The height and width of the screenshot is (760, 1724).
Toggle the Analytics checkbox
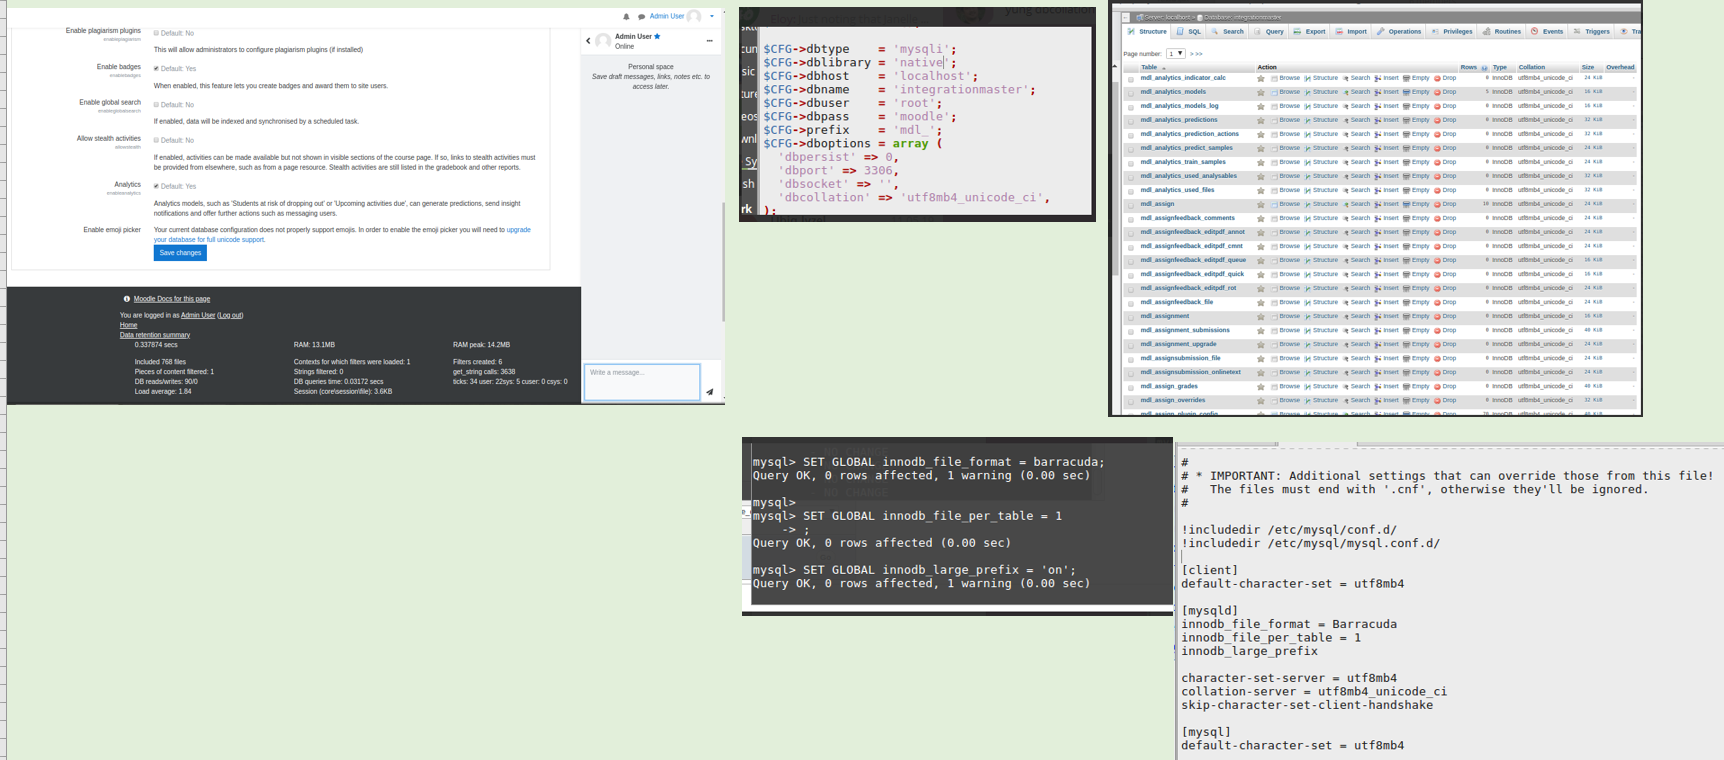[156, 186]
